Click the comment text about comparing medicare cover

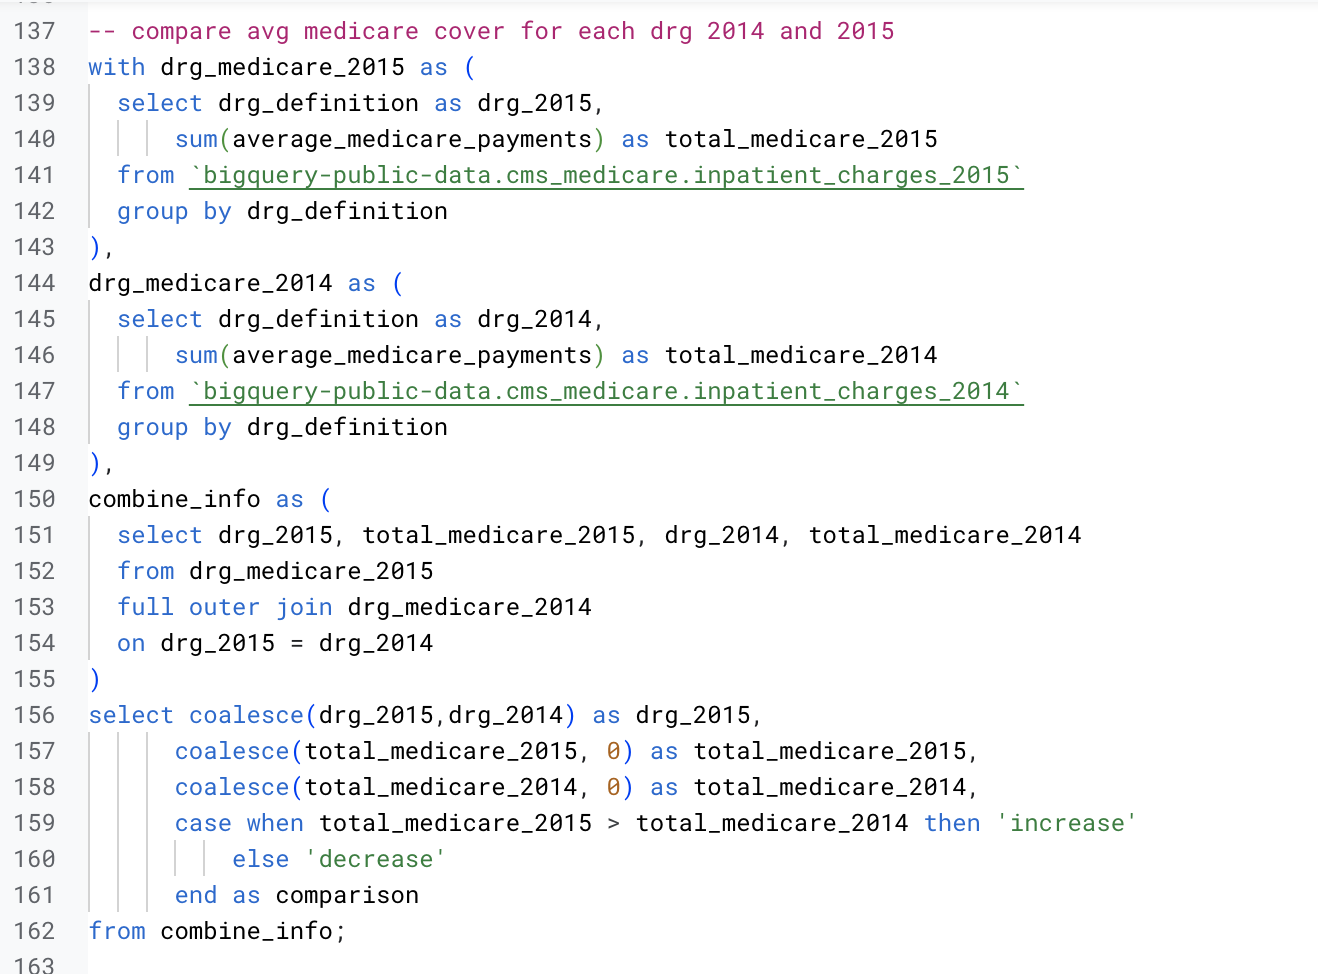(490, 31)
